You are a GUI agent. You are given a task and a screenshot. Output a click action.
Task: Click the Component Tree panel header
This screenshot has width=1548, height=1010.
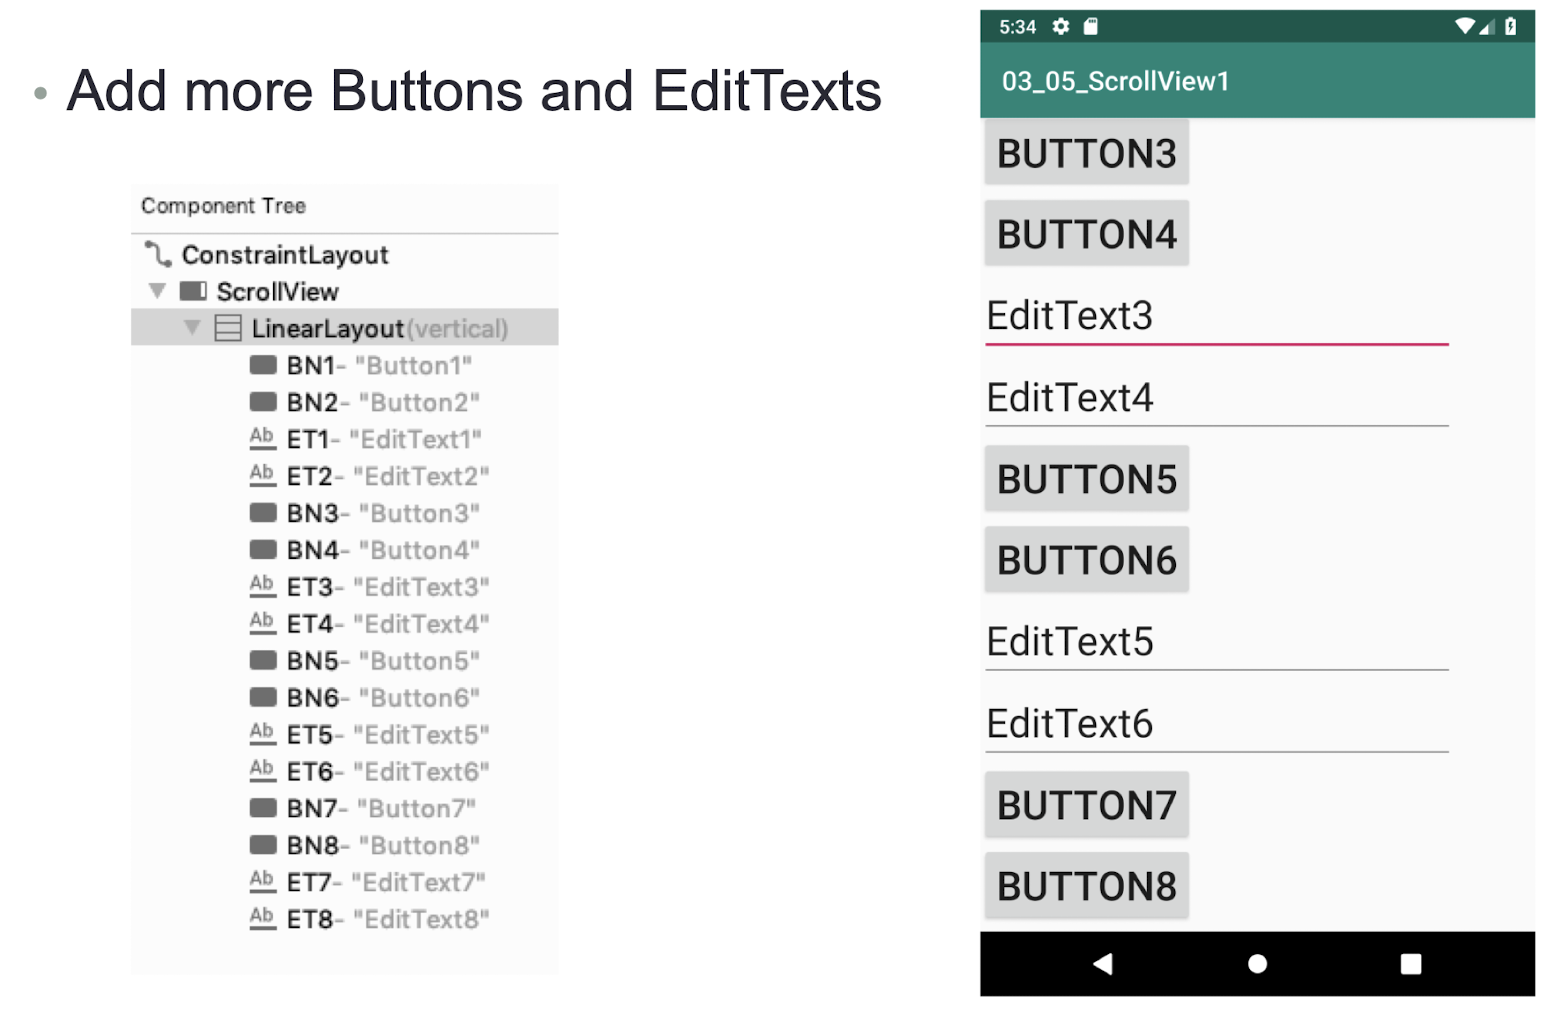(223, 206)
